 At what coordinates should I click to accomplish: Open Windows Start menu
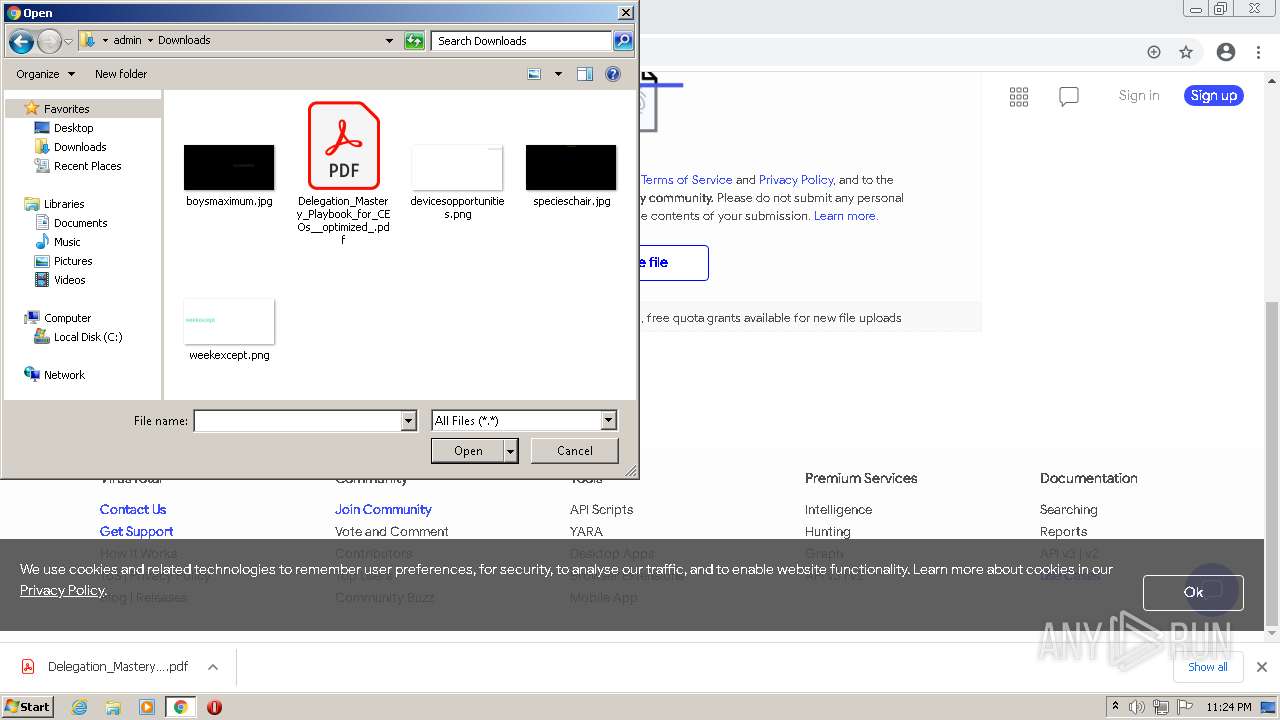27,707
